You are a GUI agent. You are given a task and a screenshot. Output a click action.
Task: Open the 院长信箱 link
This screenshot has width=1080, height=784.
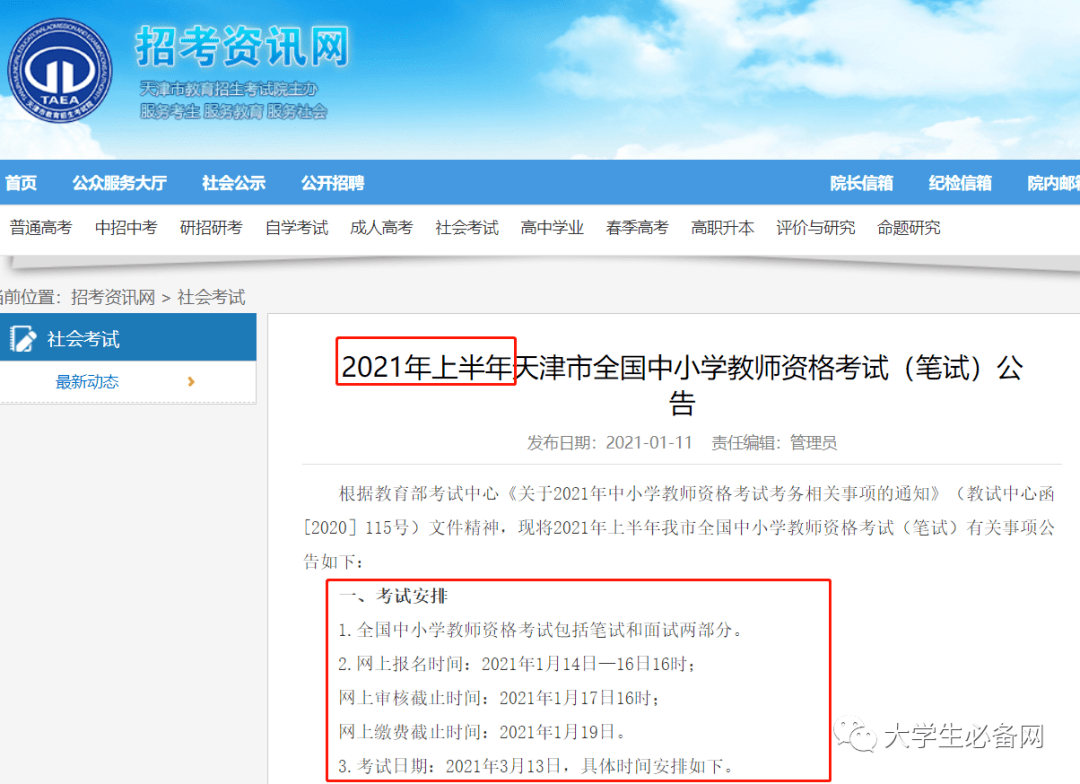(x=861, y=183)
